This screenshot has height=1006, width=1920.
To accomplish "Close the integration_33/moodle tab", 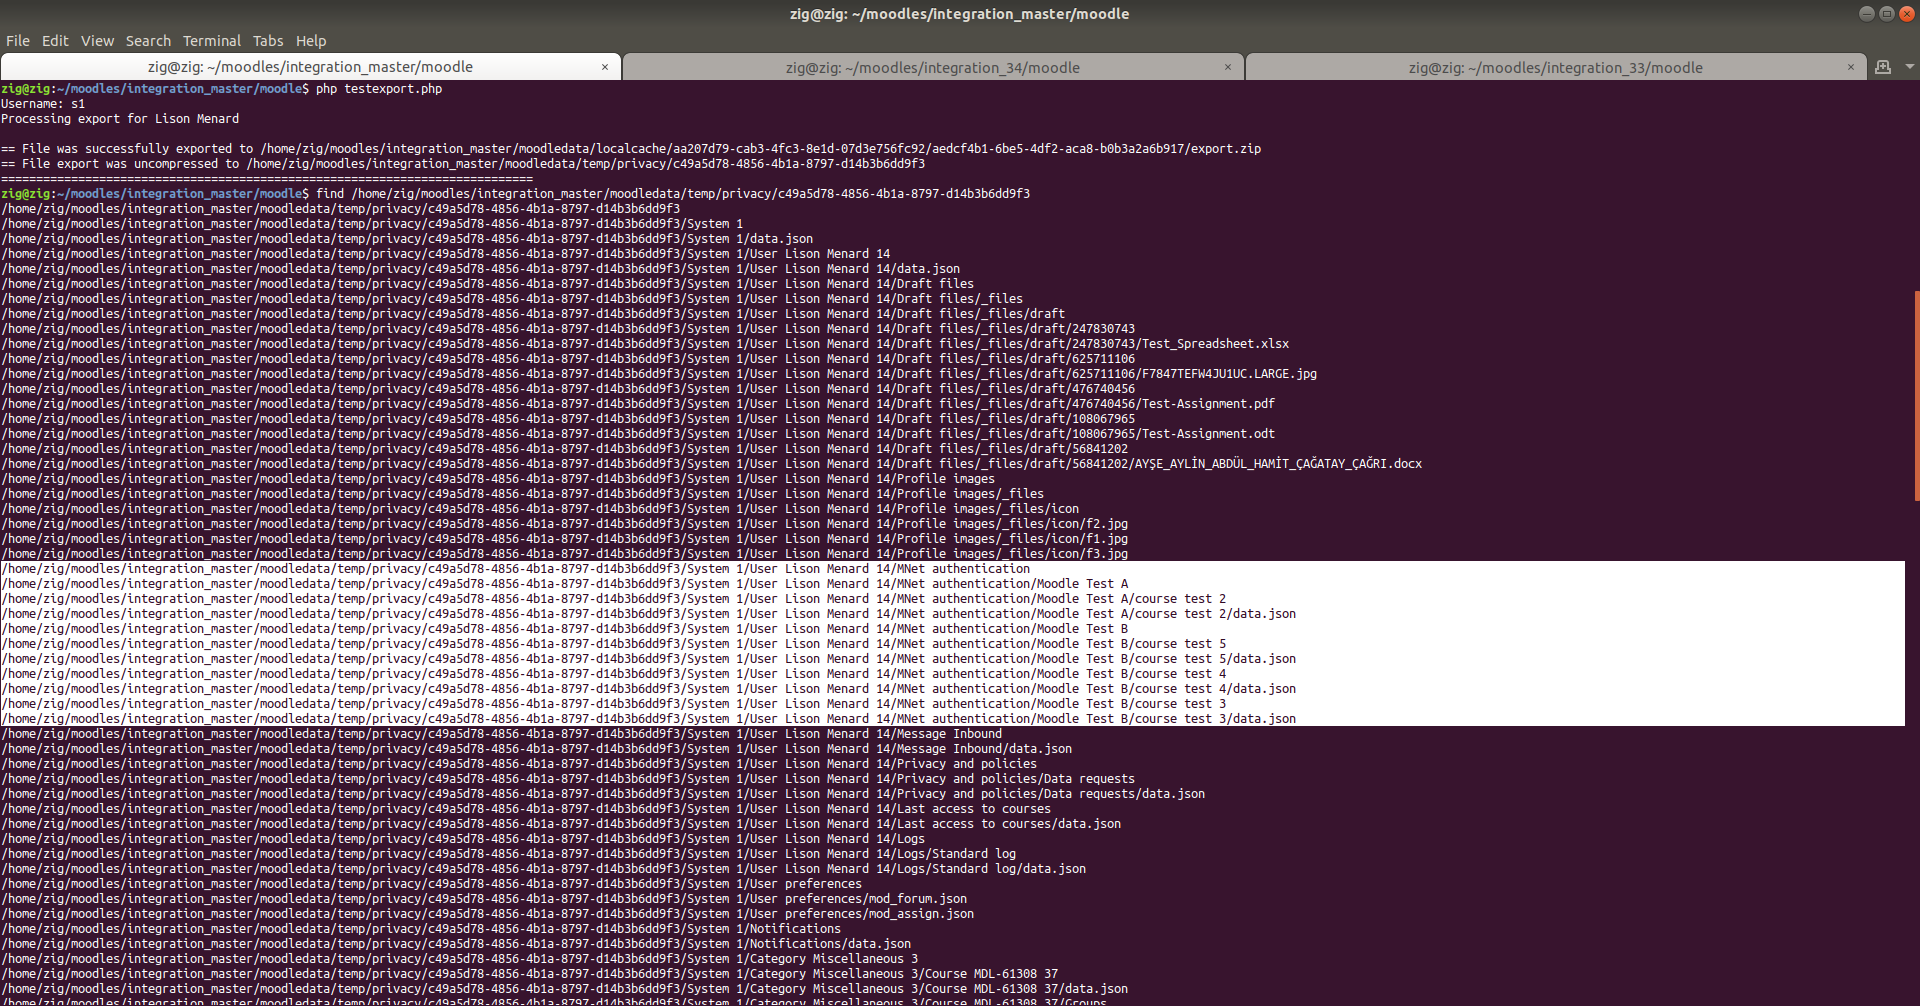I will [x=1851, y=67].
